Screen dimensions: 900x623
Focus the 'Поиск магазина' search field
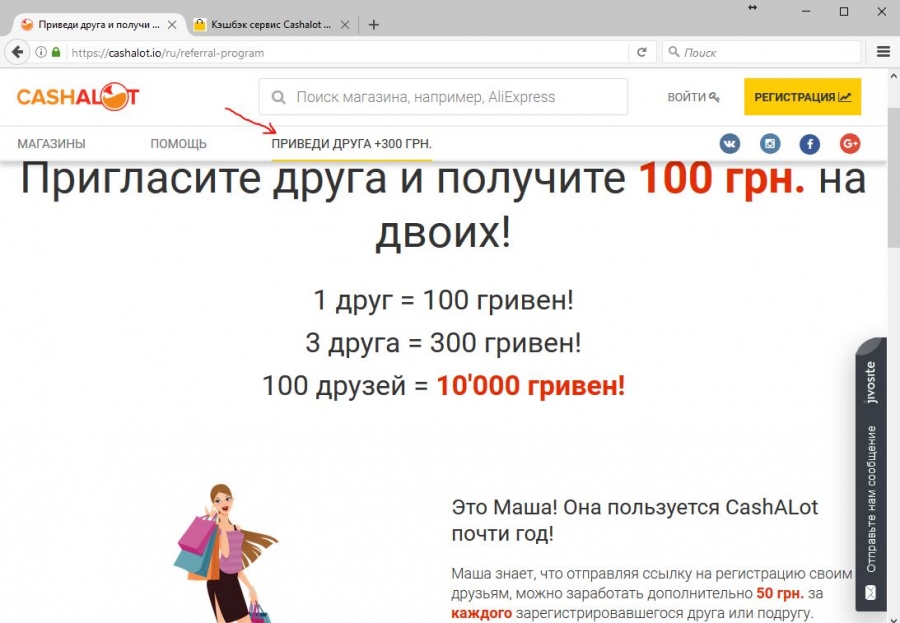443,97
